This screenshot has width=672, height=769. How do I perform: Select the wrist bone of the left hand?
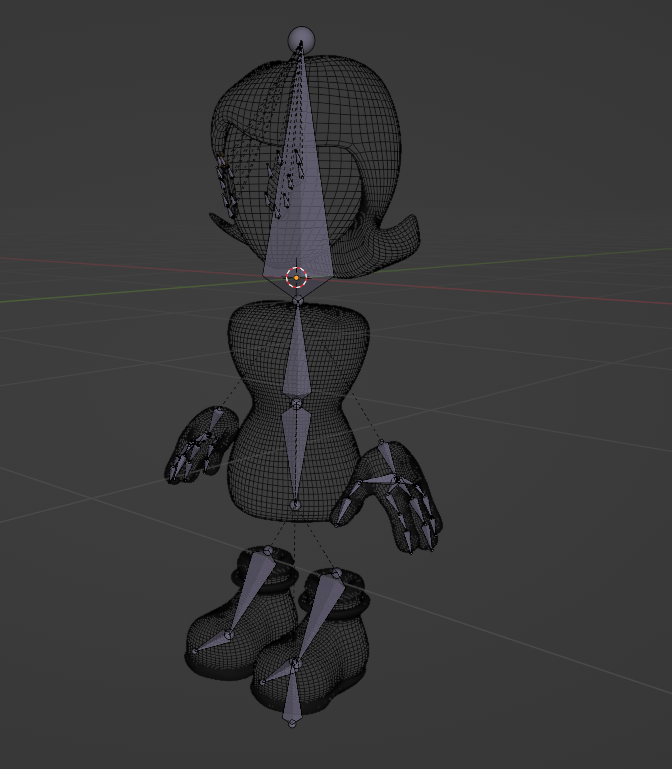[215, 420]
